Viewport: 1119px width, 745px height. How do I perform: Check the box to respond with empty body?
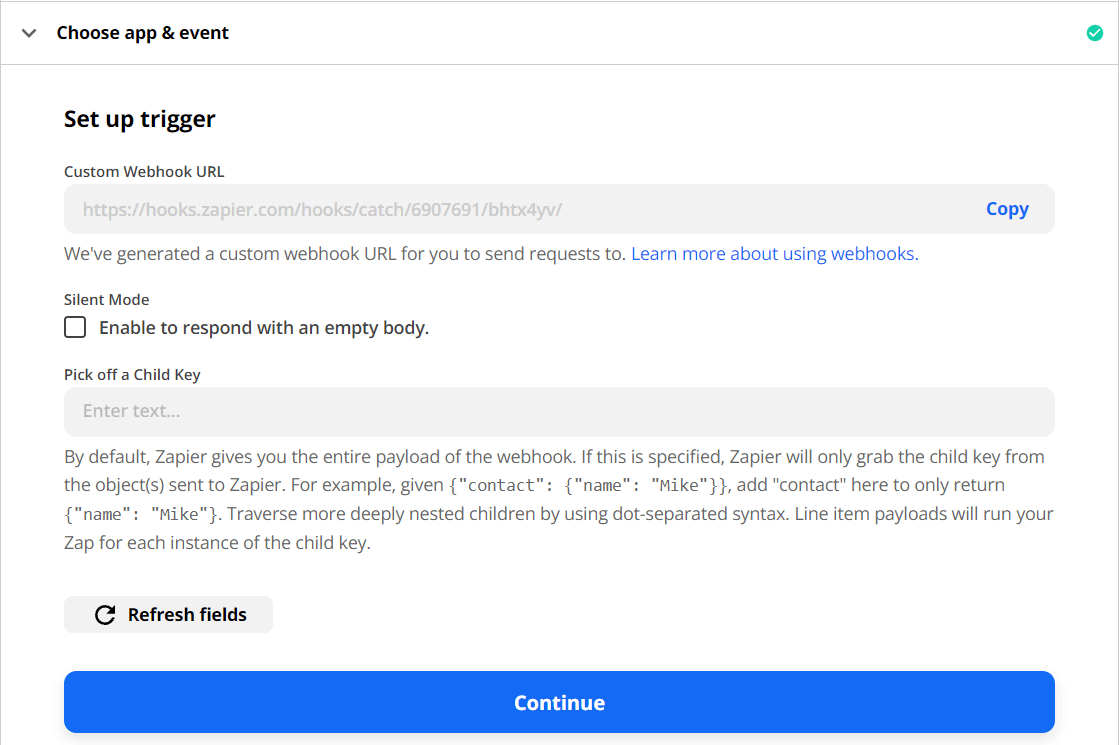pos(75,327)
